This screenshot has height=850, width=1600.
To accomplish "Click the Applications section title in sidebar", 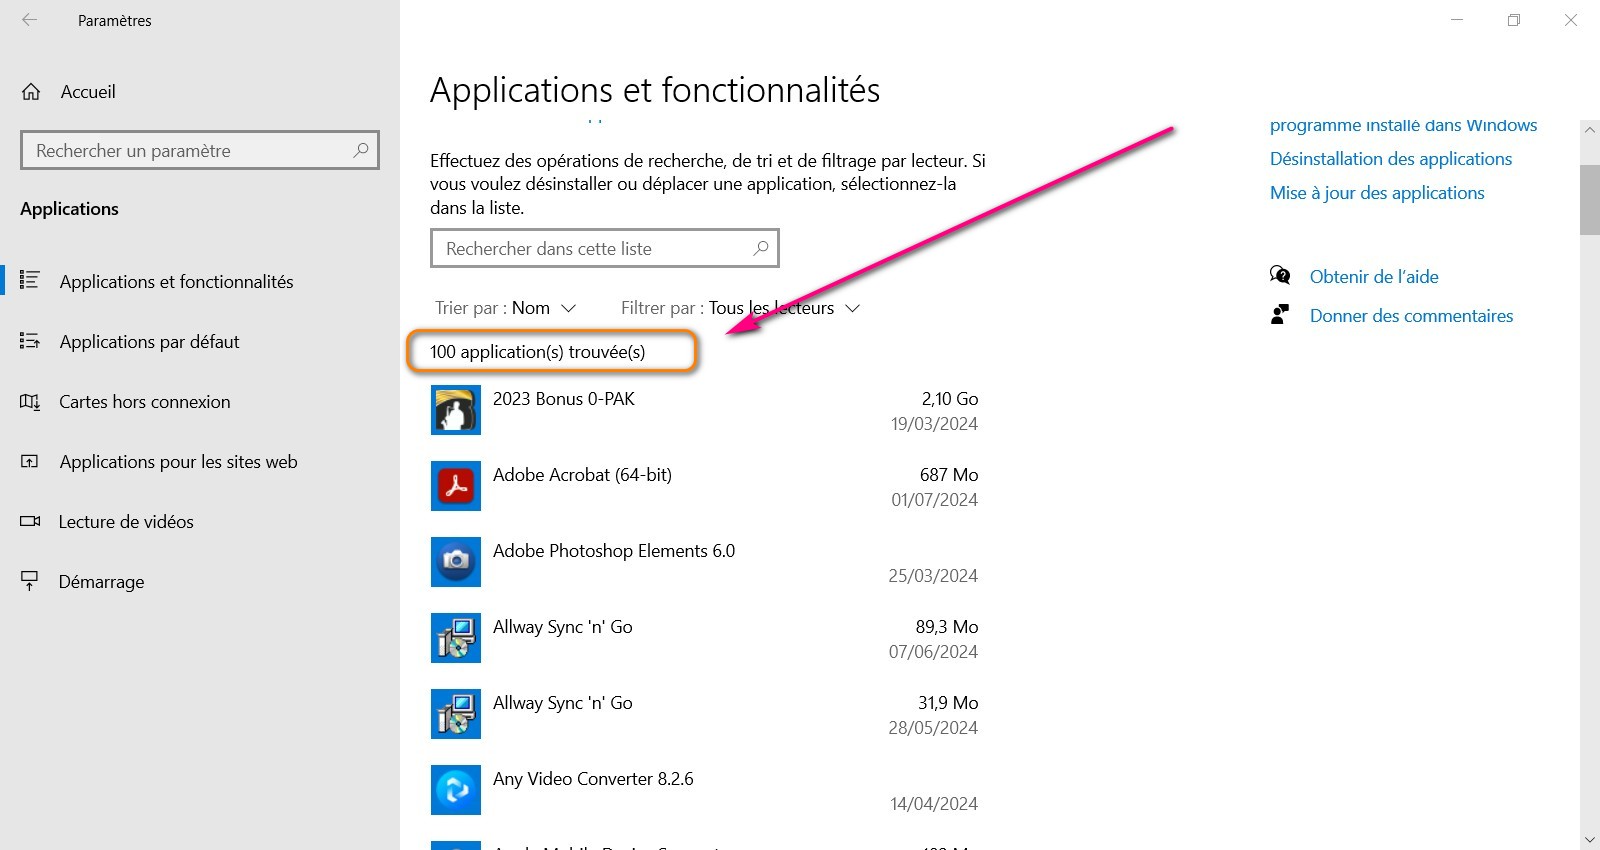I will 69,209.
